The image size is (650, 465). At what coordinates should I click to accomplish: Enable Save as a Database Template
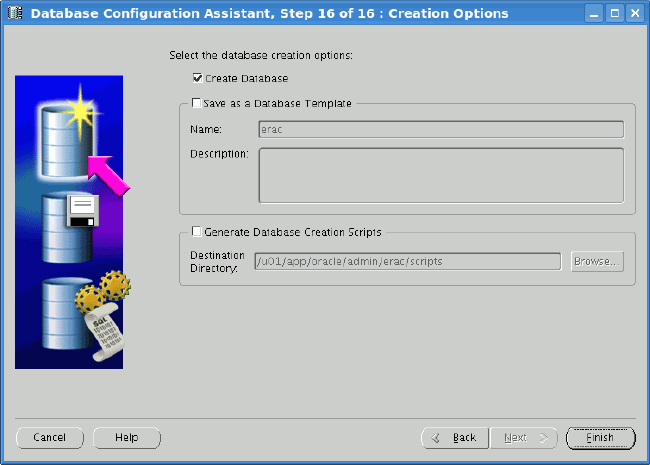(x=197, y=103)
